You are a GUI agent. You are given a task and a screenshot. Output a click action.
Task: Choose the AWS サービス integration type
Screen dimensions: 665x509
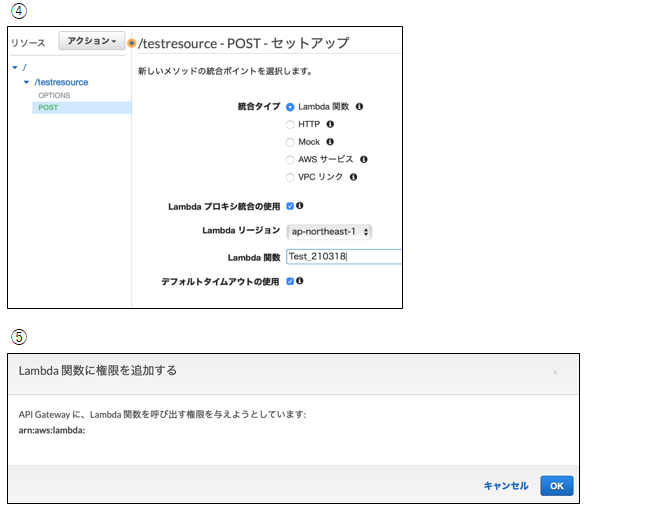290,160
